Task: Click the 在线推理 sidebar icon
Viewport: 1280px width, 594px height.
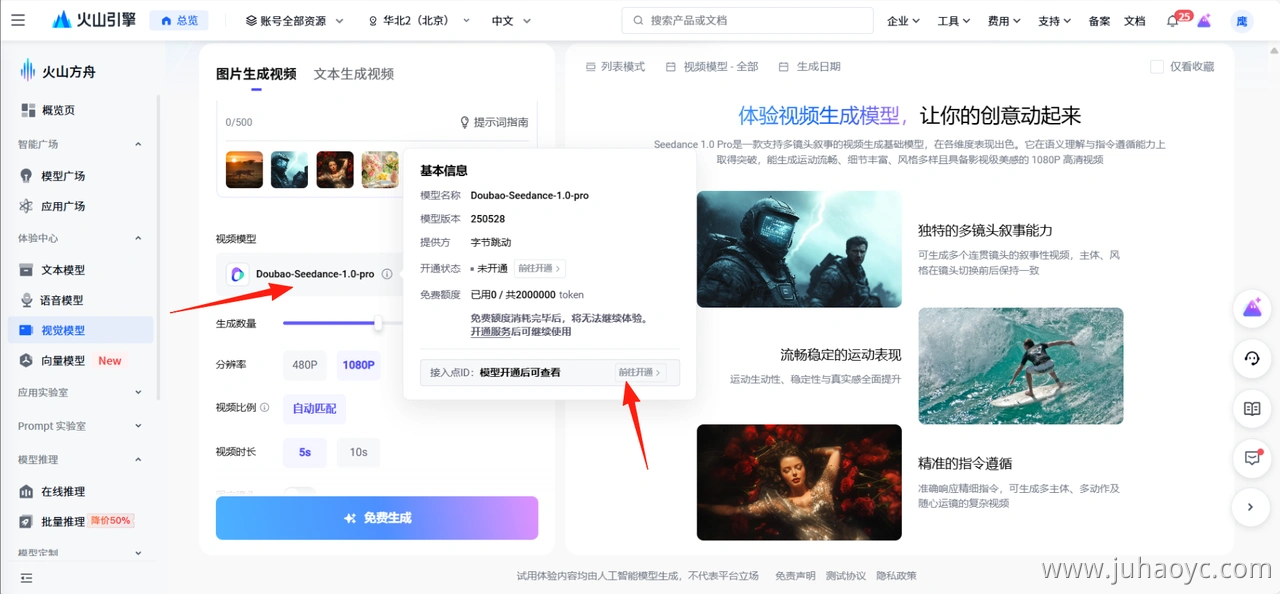Action: tap(27, 492)
